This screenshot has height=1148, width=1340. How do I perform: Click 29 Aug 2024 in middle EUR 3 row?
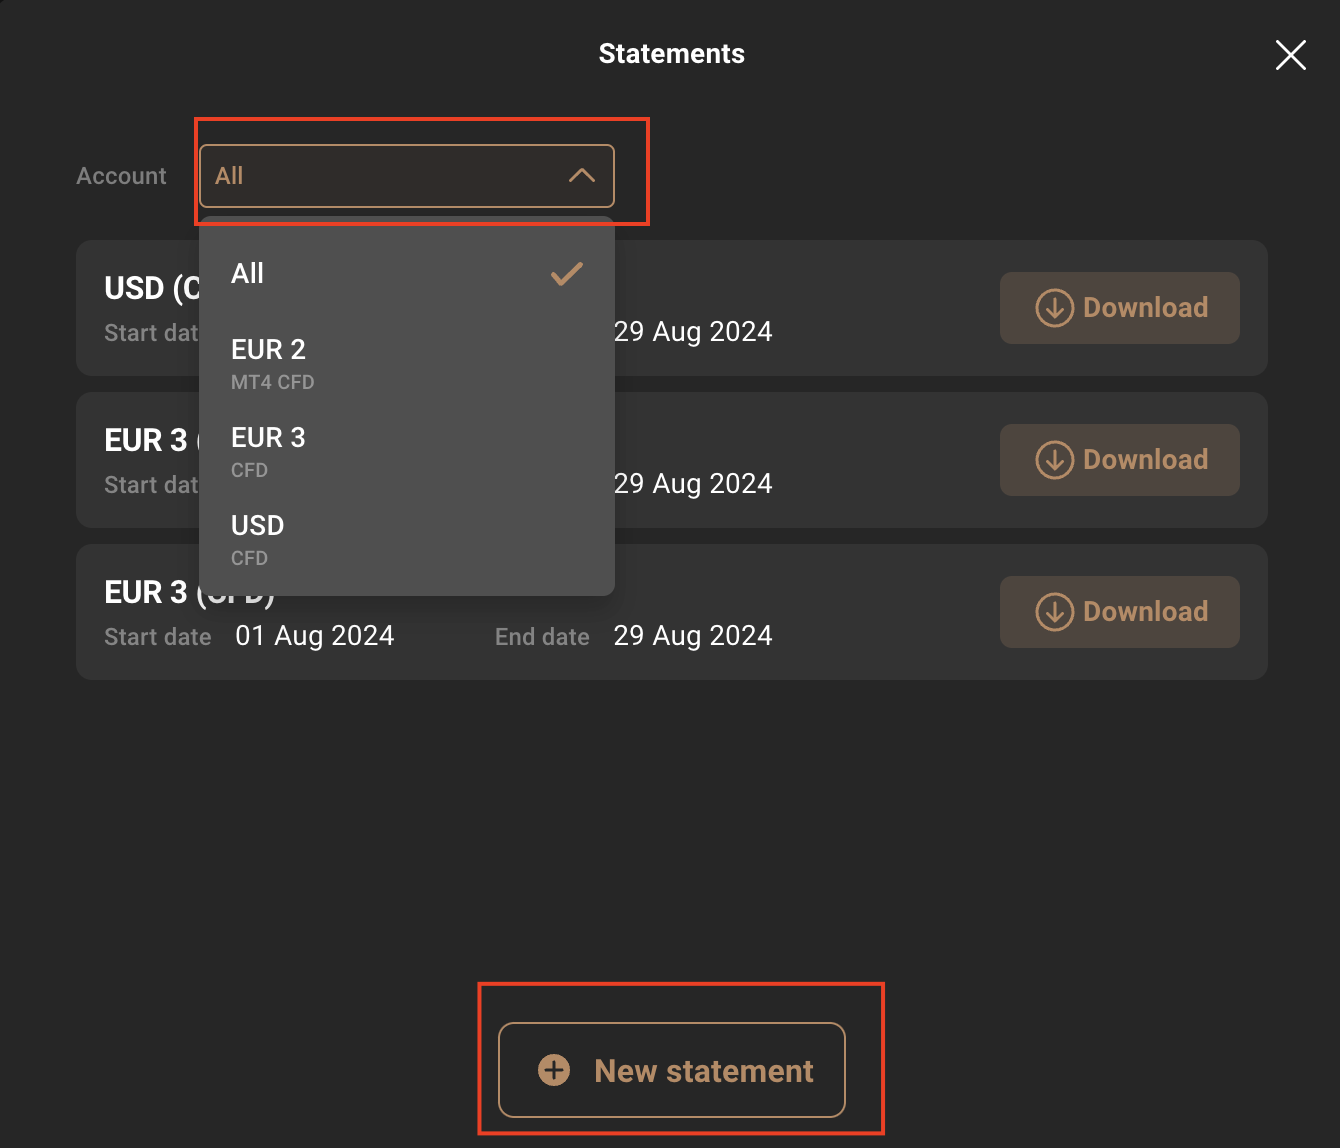point(693,484)
